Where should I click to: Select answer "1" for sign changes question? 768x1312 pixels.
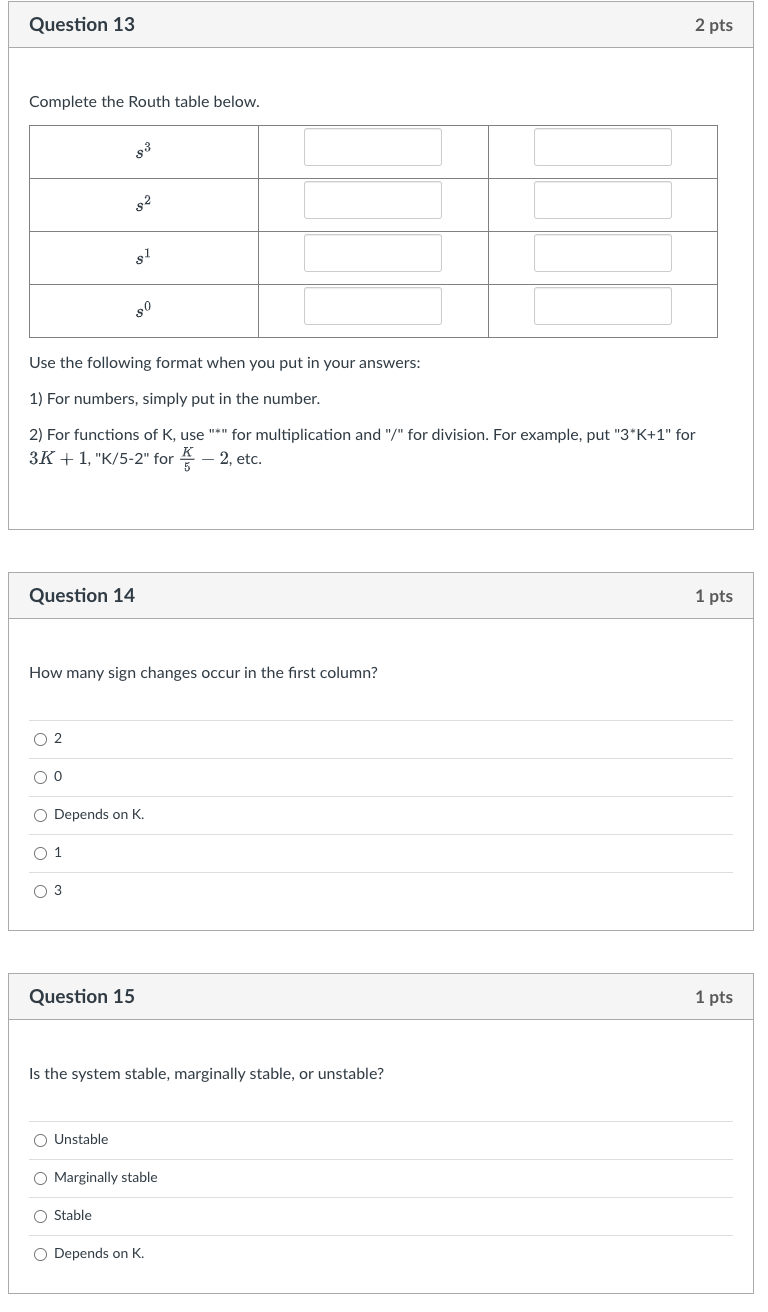click(x=40, y=853)
